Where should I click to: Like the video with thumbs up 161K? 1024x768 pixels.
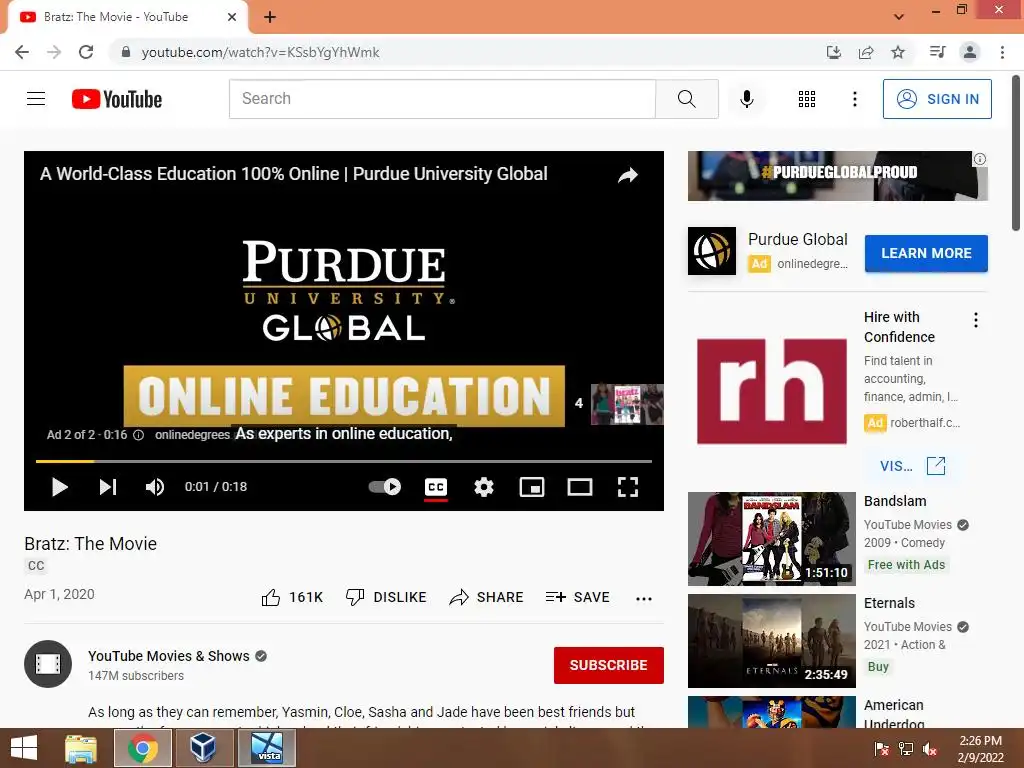tap(292, 597)
